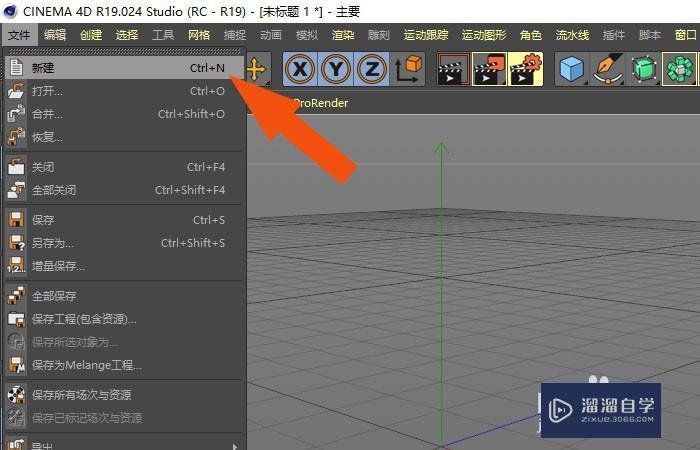
Task: Click the 保存 floppy disk icon
Action: 16,220
